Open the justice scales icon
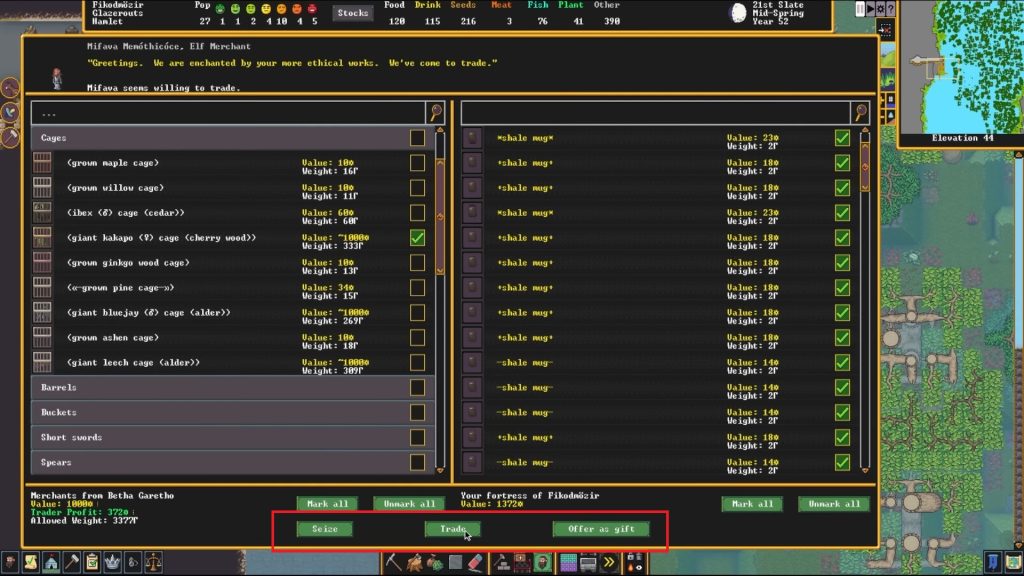Screen dimensions: 1024x576 (x=153, y=562)
